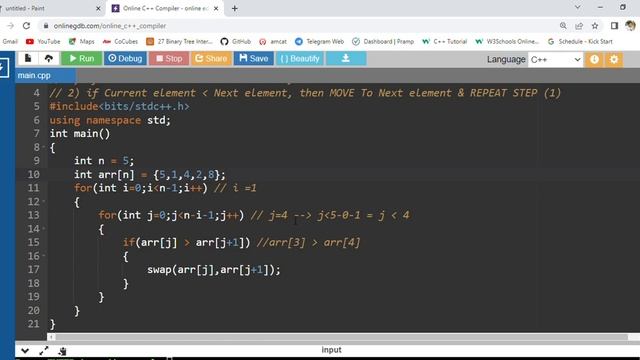
Task: Open YouTube bookmark
Action: pyautogui.click(x=43, y=41)
